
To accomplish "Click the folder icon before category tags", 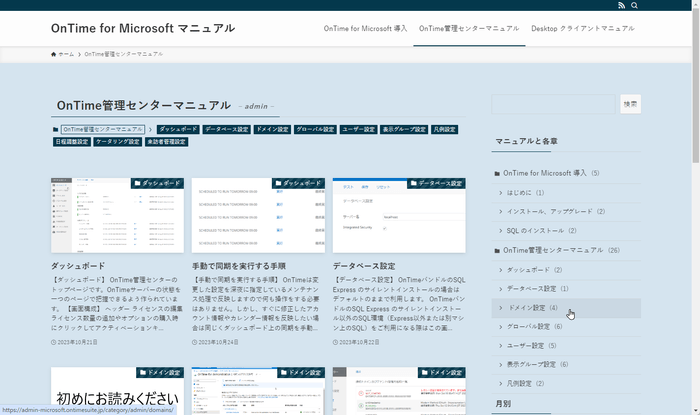I will click(x=55, y=129).
